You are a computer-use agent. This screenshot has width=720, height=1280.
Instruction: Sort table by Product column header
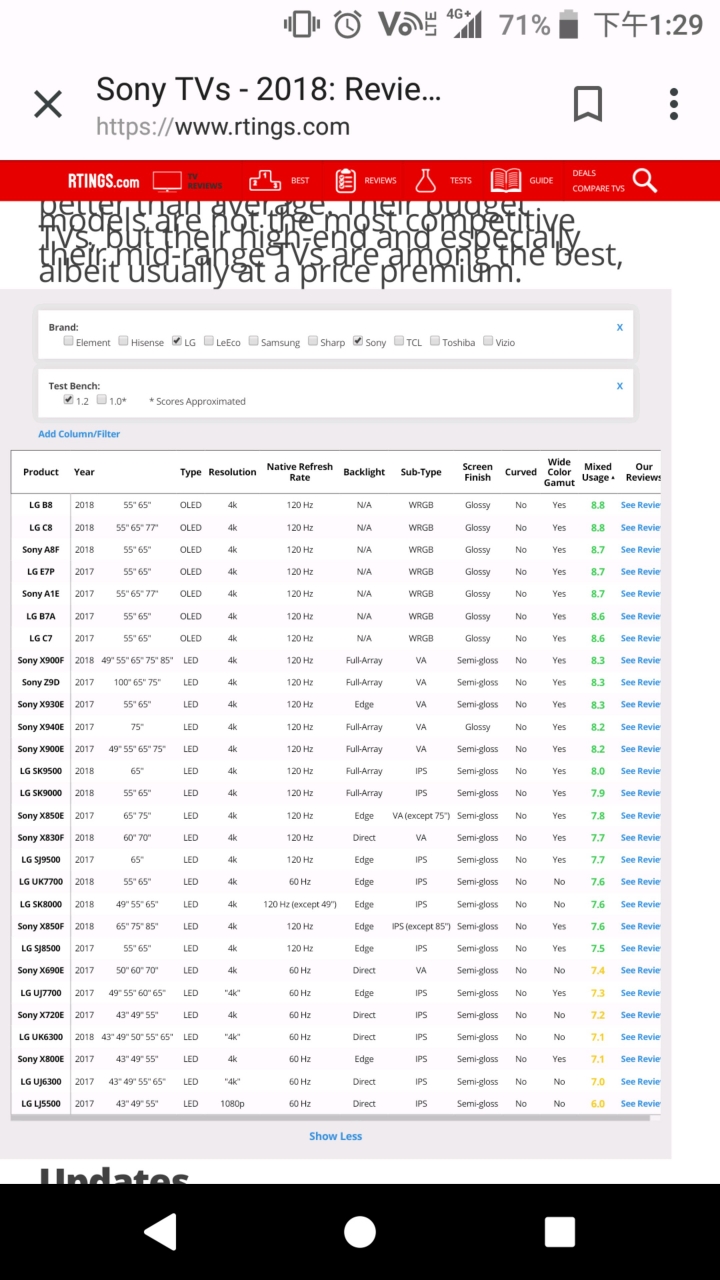point(41,472)
